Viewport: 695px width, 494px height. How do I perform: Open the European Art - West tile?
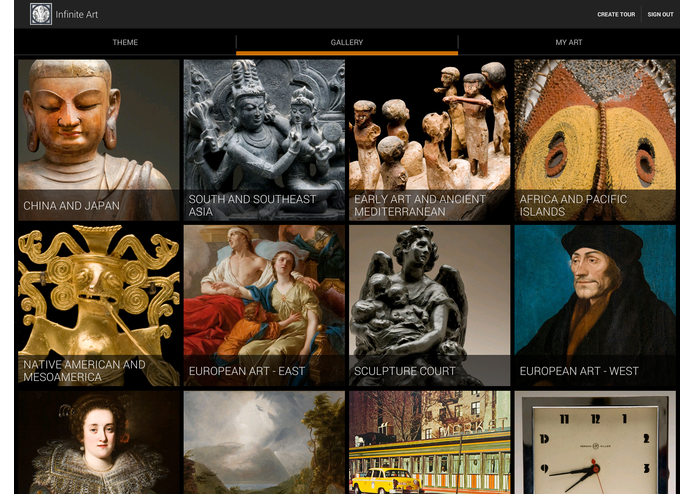point(595,305)
